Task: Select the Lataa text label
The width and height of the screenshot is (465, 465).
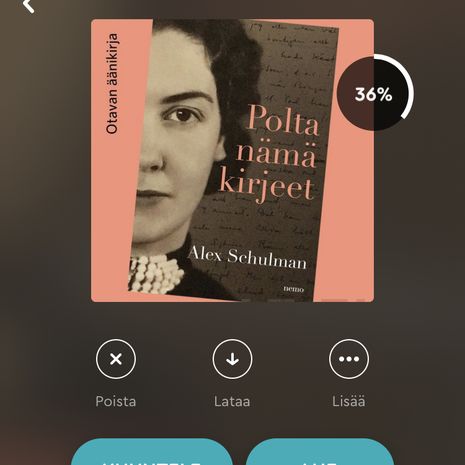Action: (232, 401)
